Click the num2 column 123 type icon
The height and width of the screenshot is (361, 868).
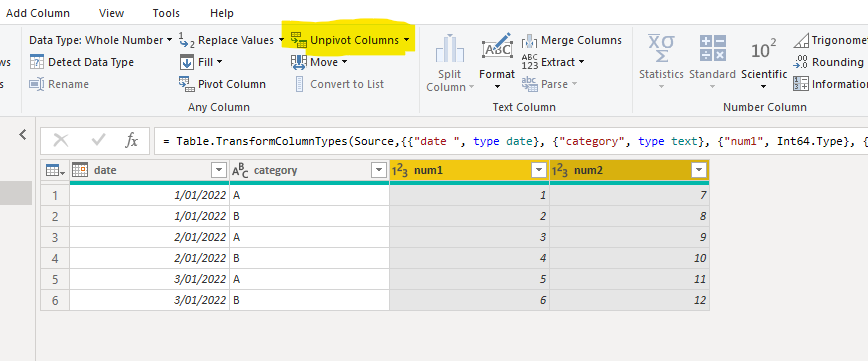[560, 171]
